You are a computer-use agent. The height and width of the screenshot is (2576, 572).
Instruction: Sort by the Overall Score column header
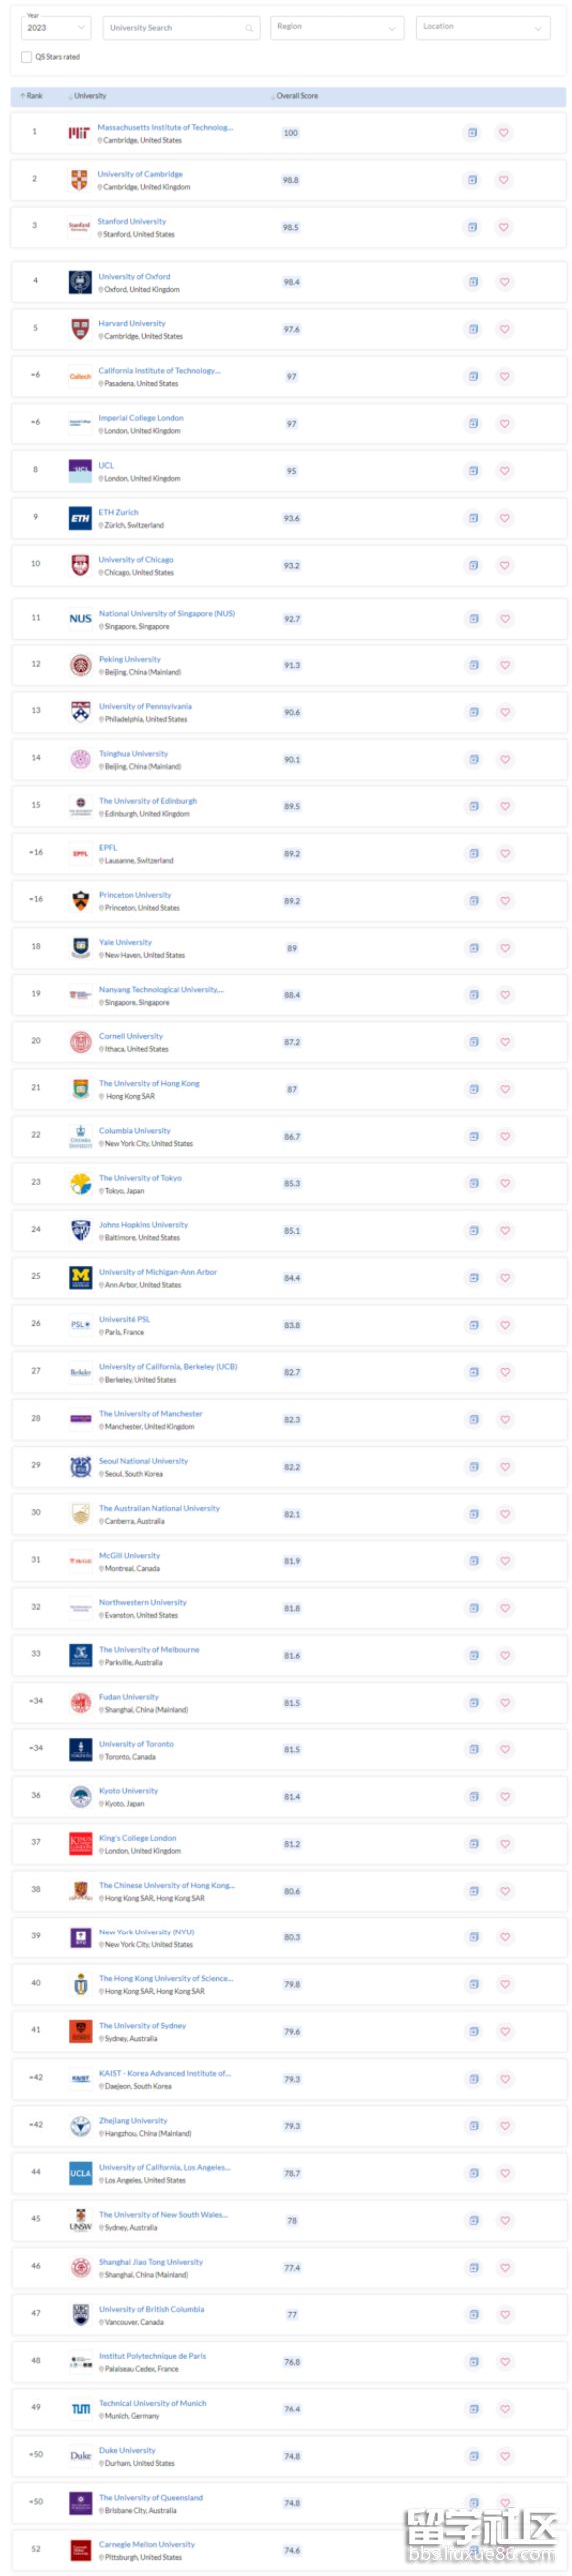295,96
